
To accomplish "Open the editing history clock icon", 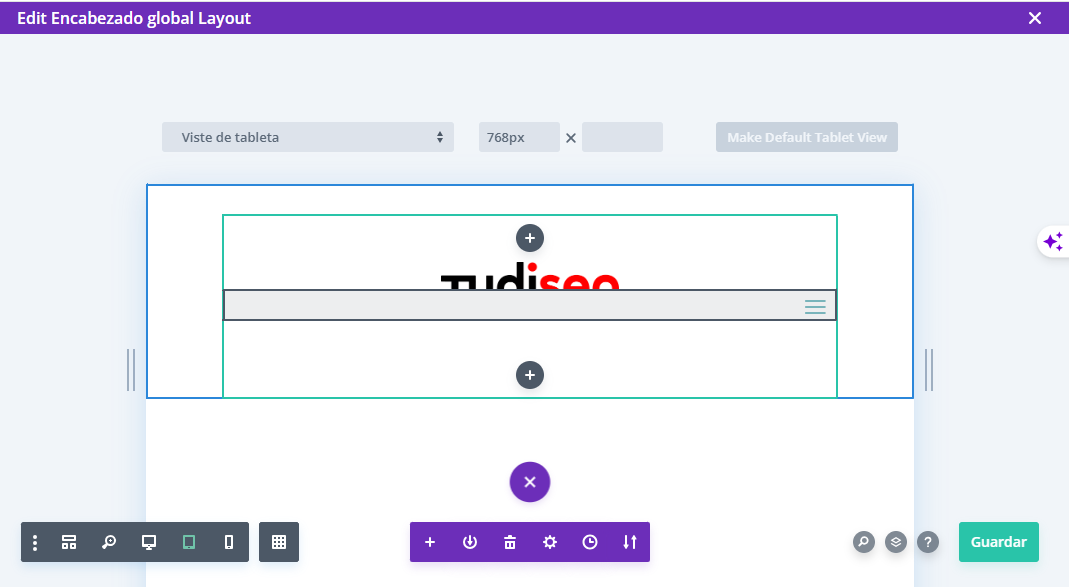I will click(590, 542).
